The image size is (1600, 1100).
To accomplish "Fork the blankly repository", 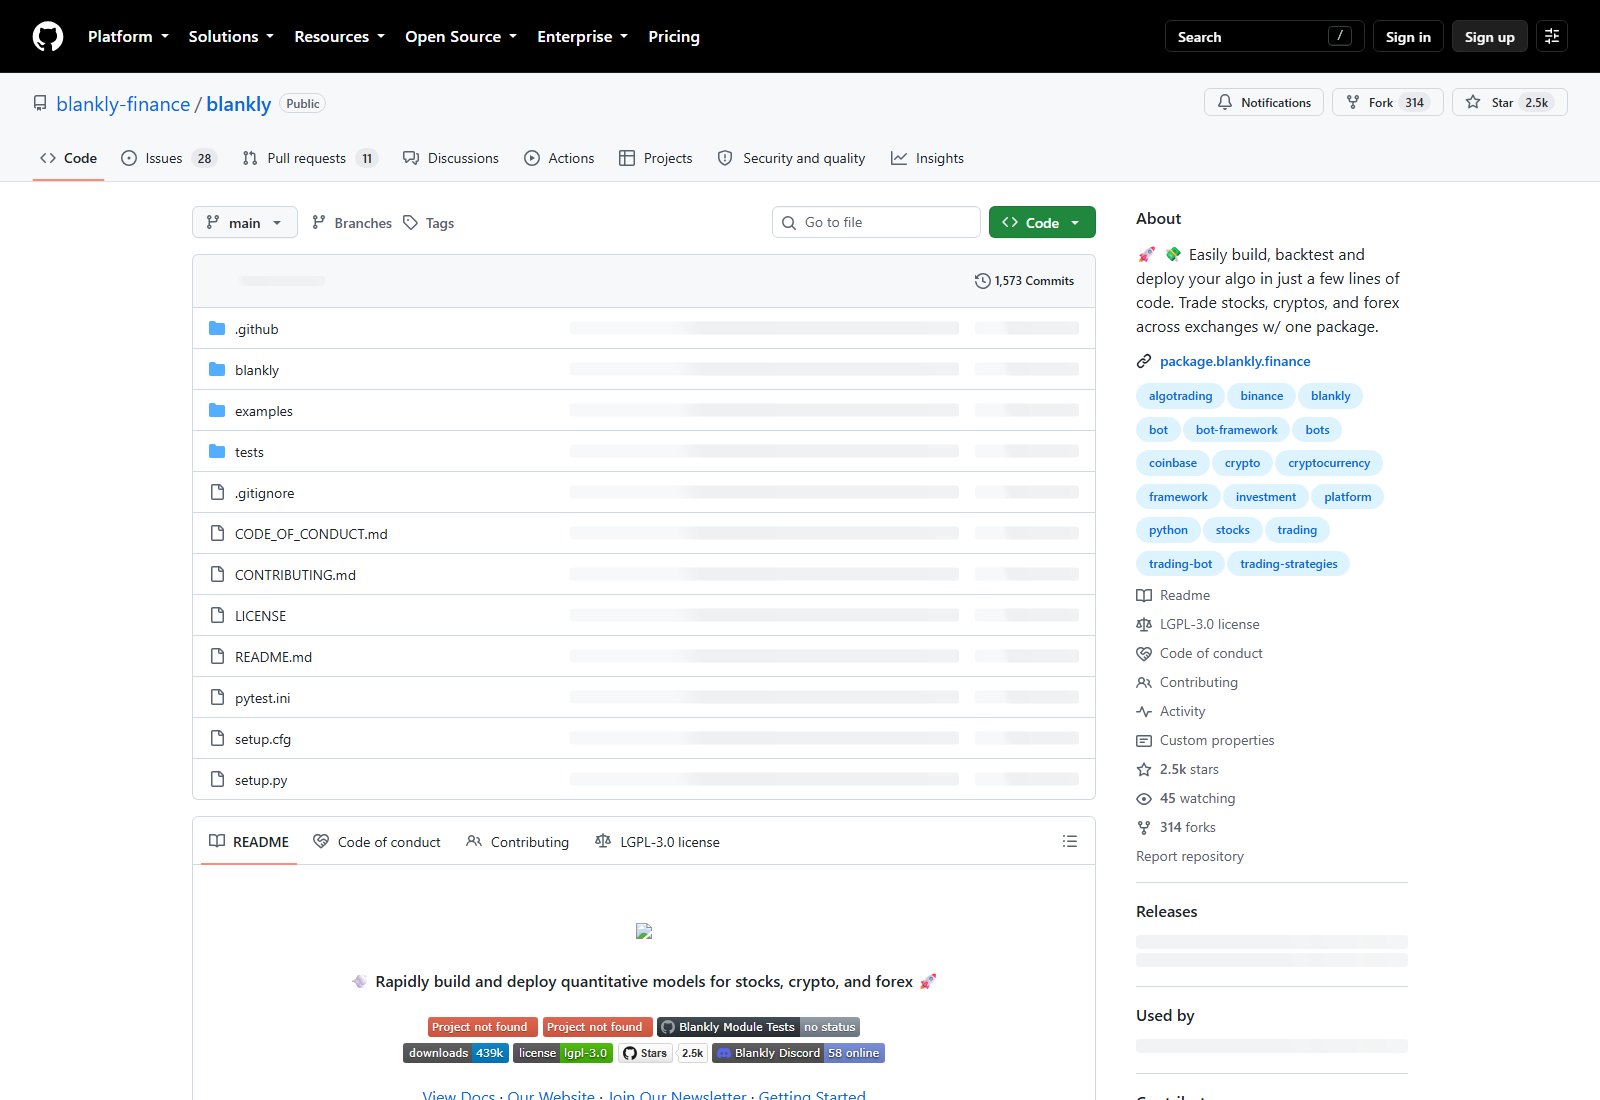I will pos(1387,103).
